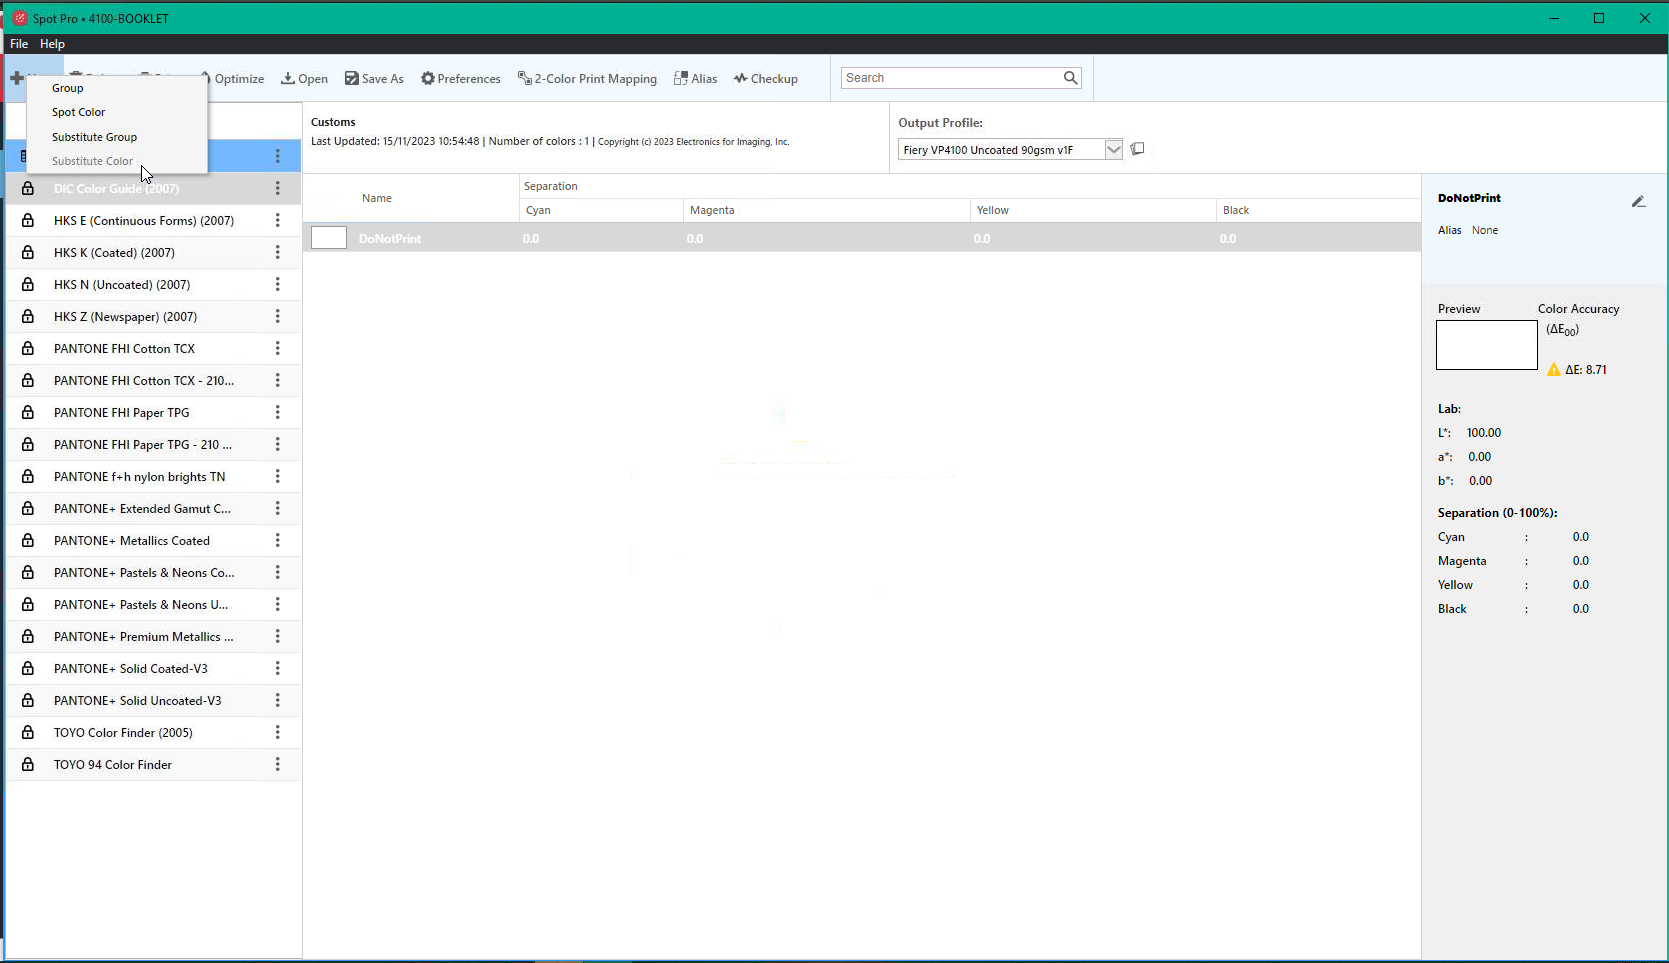Image resolution: width=1669 pixels, height=963 pixels.
Task: Click the Alias value None
Action: point(1485,230)
